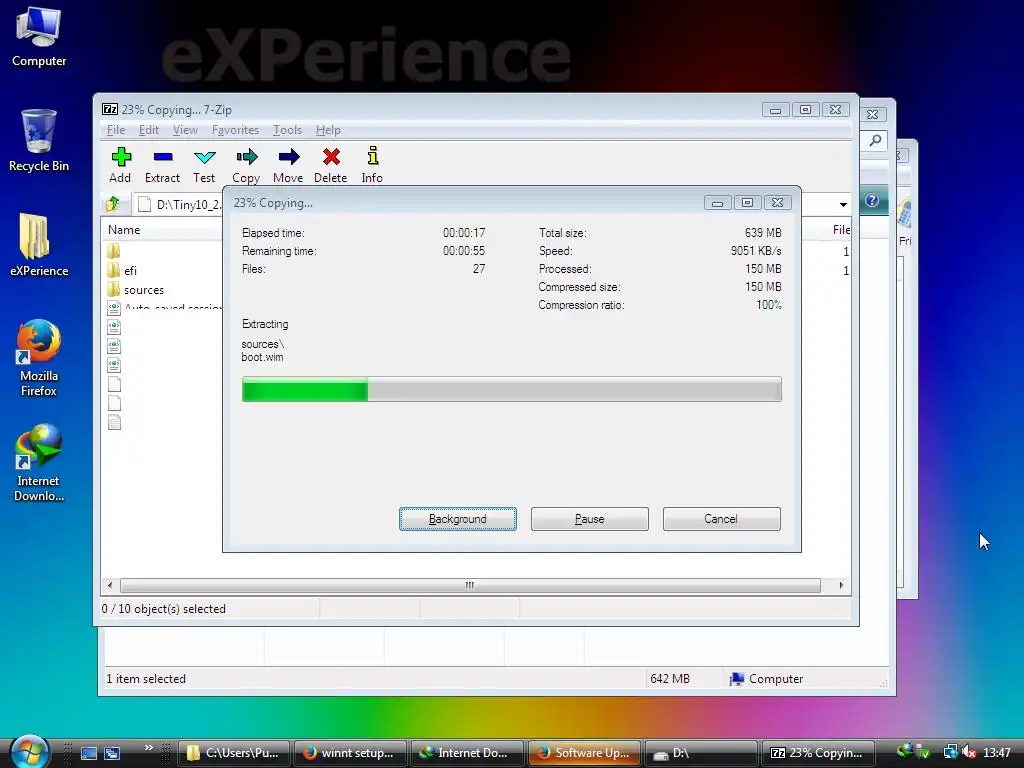The image size is (1024, 768).
Task: Launch Internet Download Manager desktop shortcut
Action: 39,463
